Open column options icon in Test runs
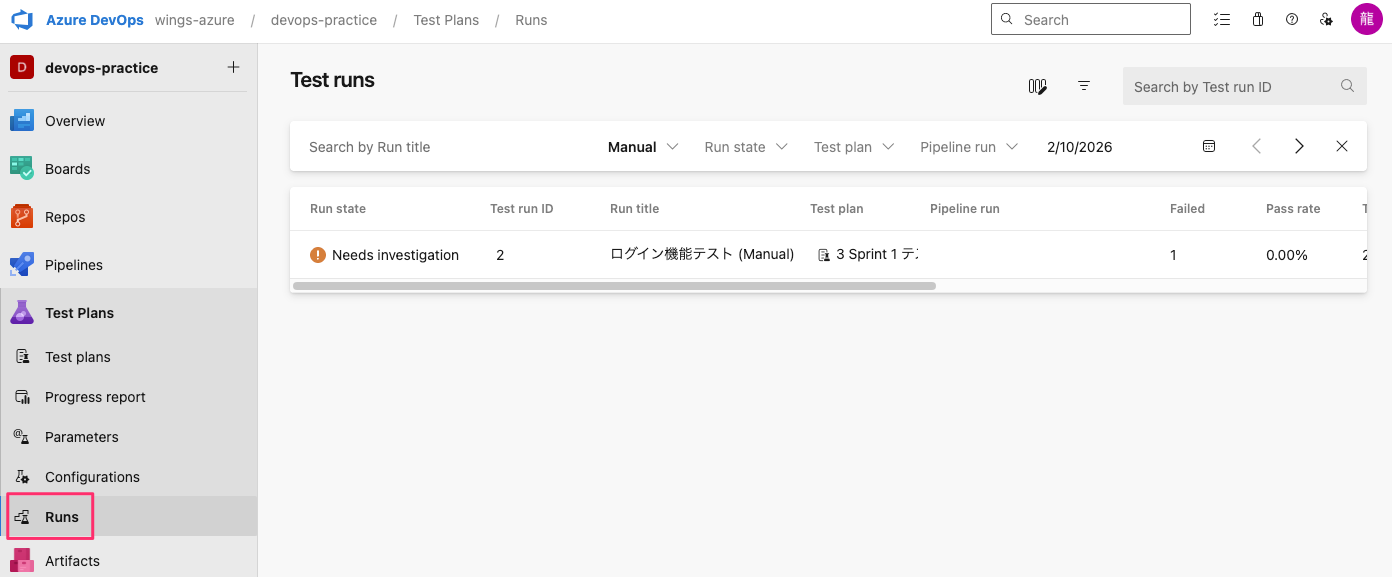 click(x=1037, y=87)
